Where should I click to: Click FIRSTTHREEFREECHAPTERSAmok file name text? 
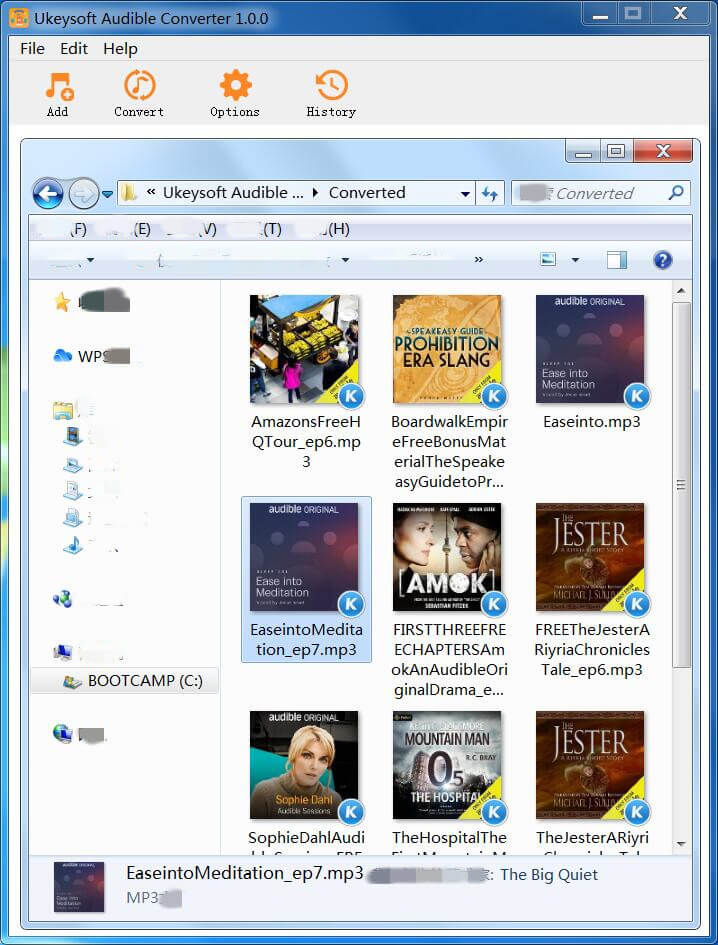point(450,659)
